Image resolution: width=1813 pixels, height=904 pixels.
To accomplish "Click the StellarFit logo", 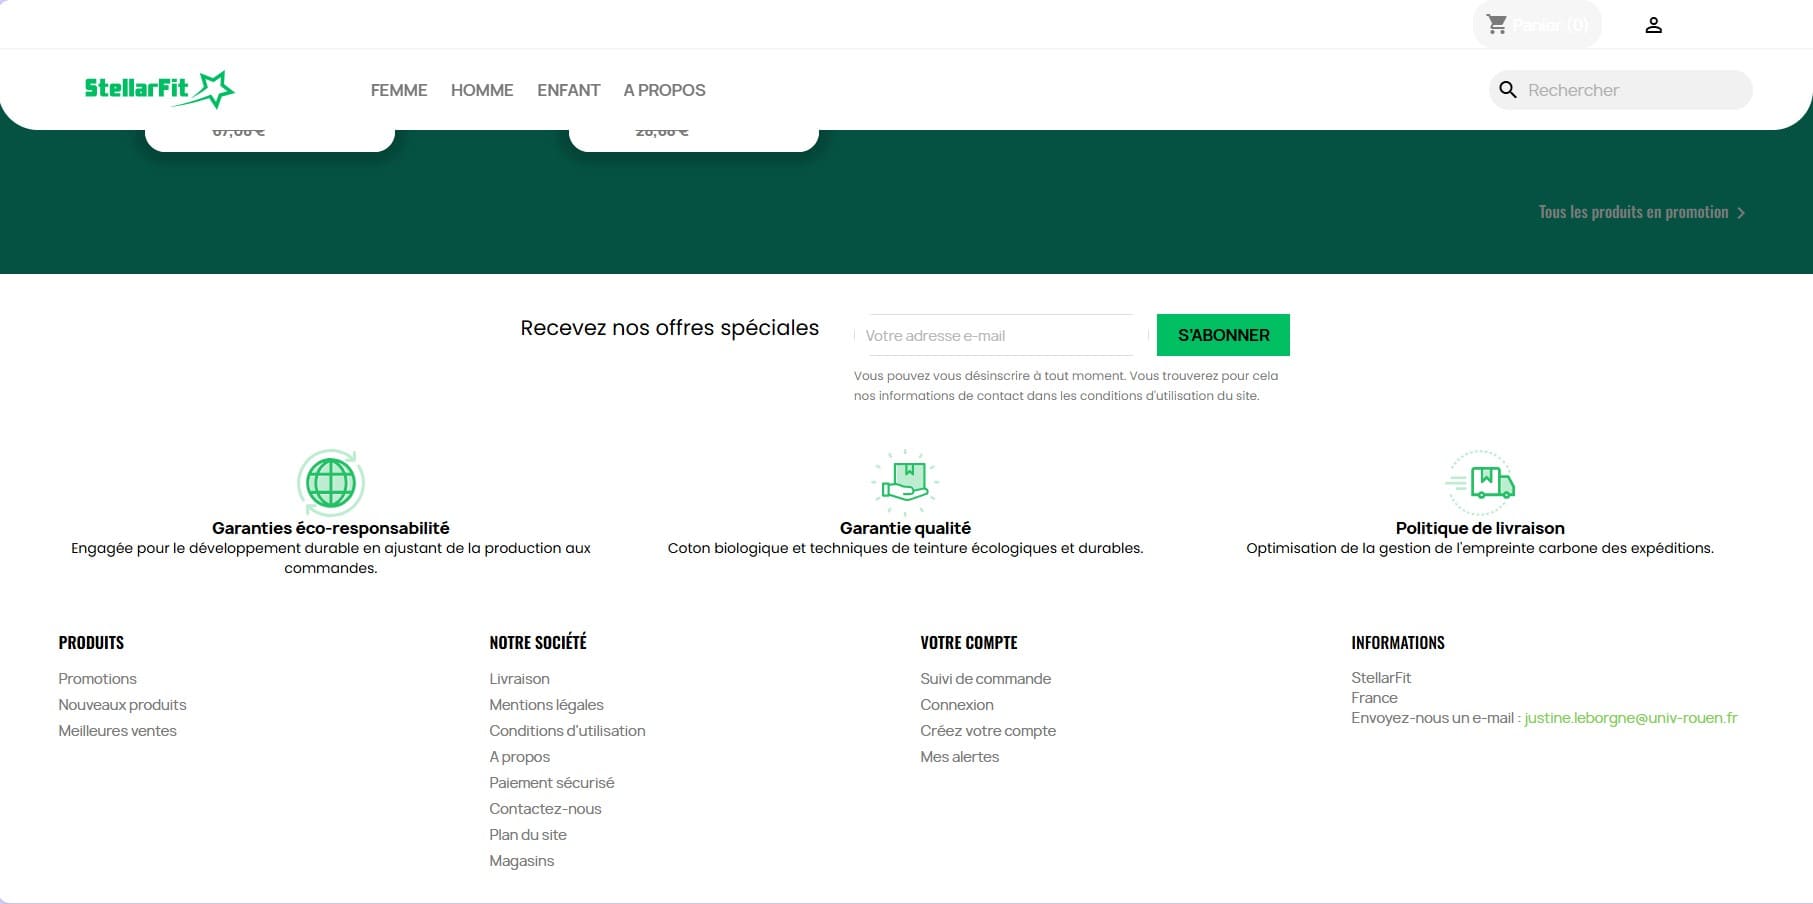I will (x=160, y=89).
